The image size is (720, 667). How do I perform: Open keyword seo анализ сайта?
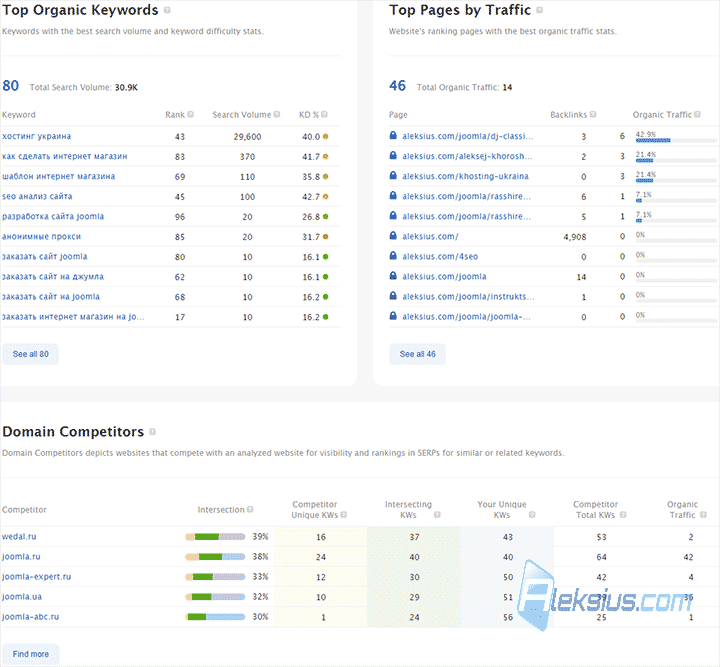click(37, 196)
